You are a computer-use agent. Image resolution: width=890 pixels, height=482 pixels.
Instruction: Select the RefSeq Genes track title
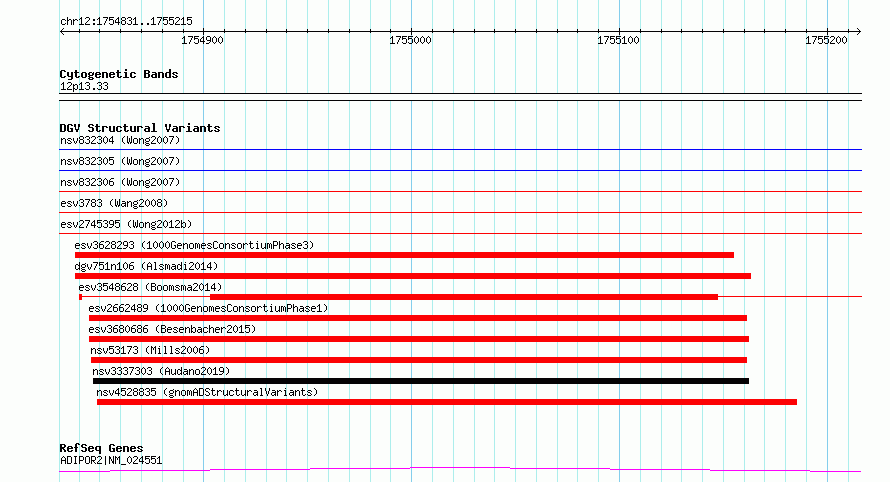pos(101,448)
